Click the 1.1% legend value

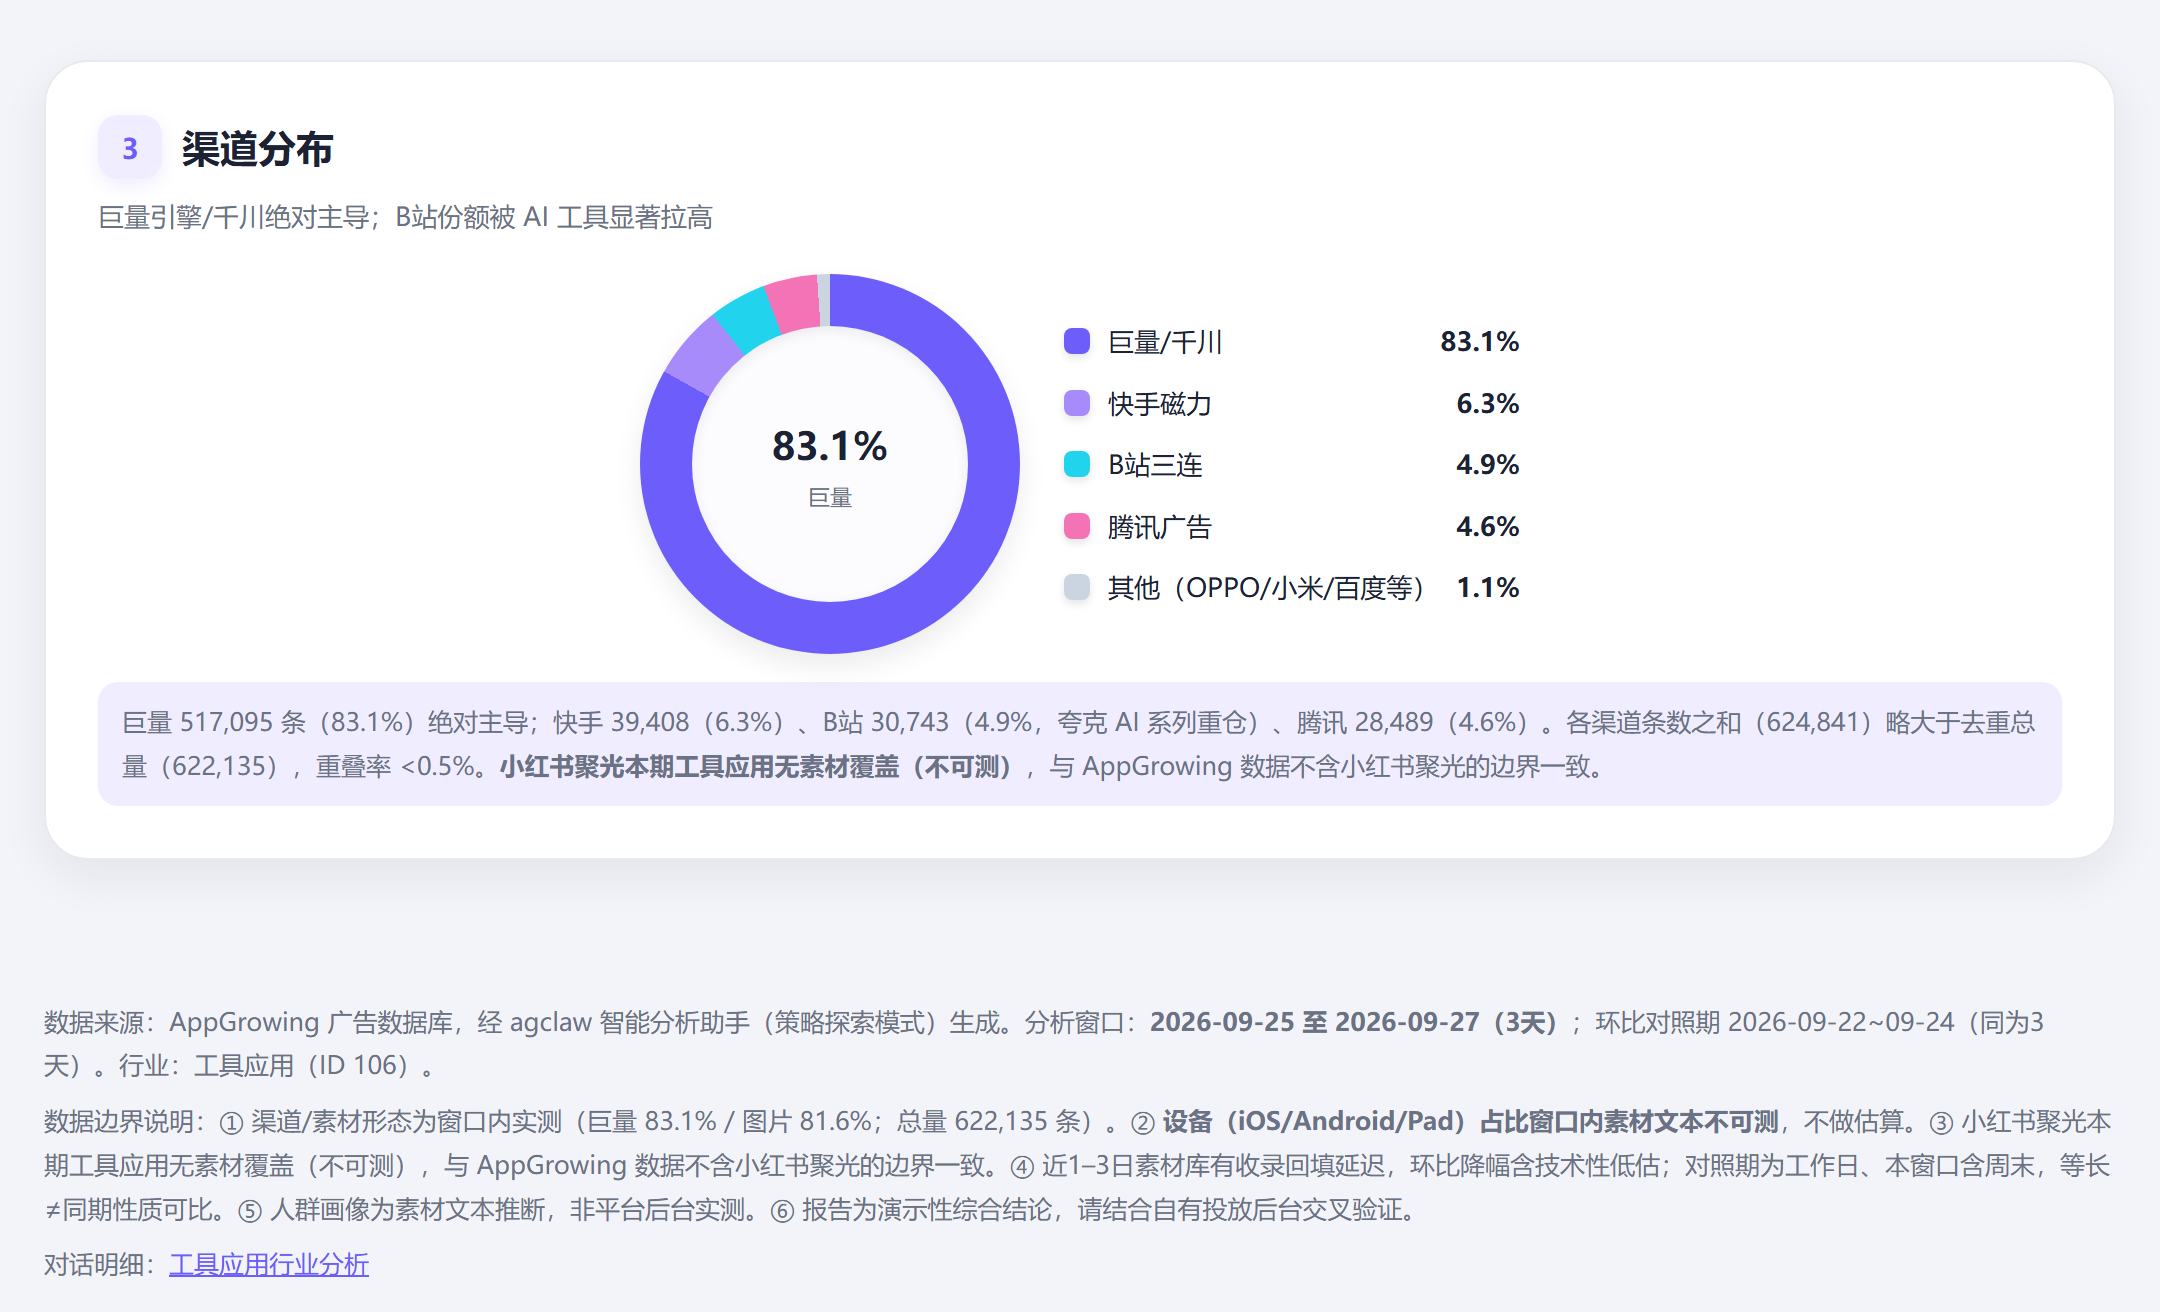tap(1487, 588)
